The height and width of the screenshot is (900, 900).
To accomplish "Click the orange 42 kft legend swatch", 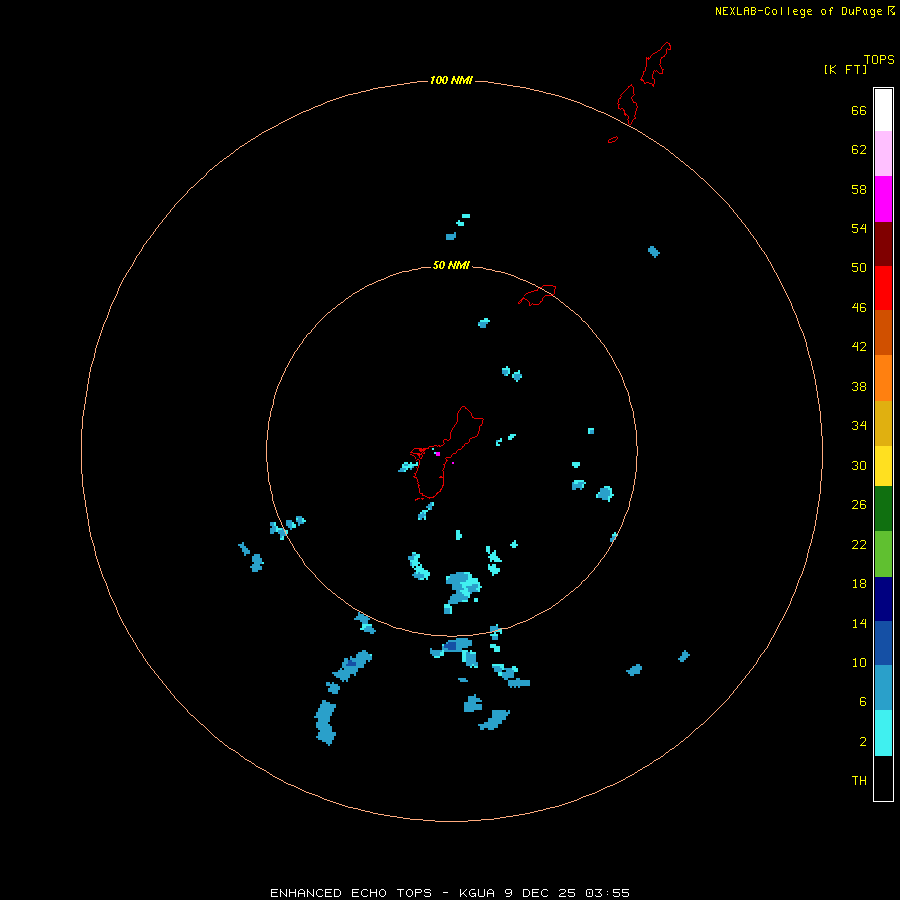I will point(883,378).
